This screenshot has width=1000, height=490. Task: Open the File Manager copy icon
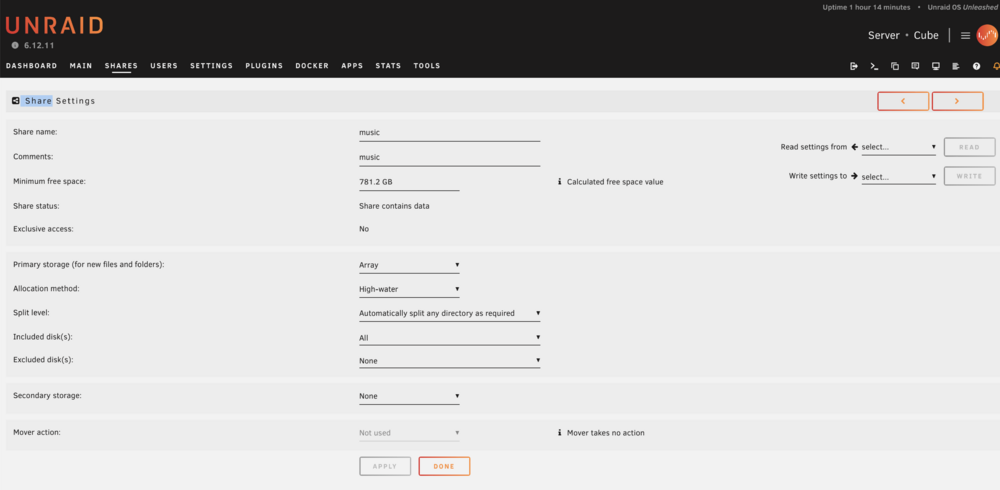895,66
